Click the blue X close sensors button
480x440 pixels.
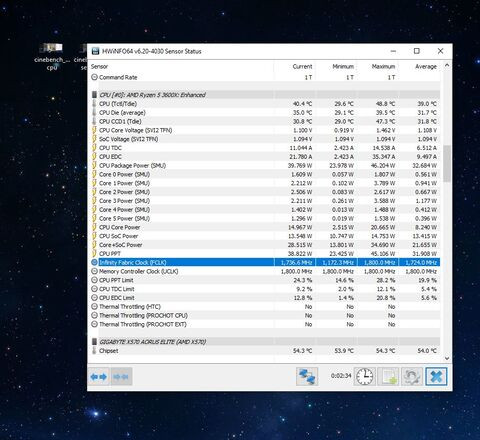tap(436, 377)
